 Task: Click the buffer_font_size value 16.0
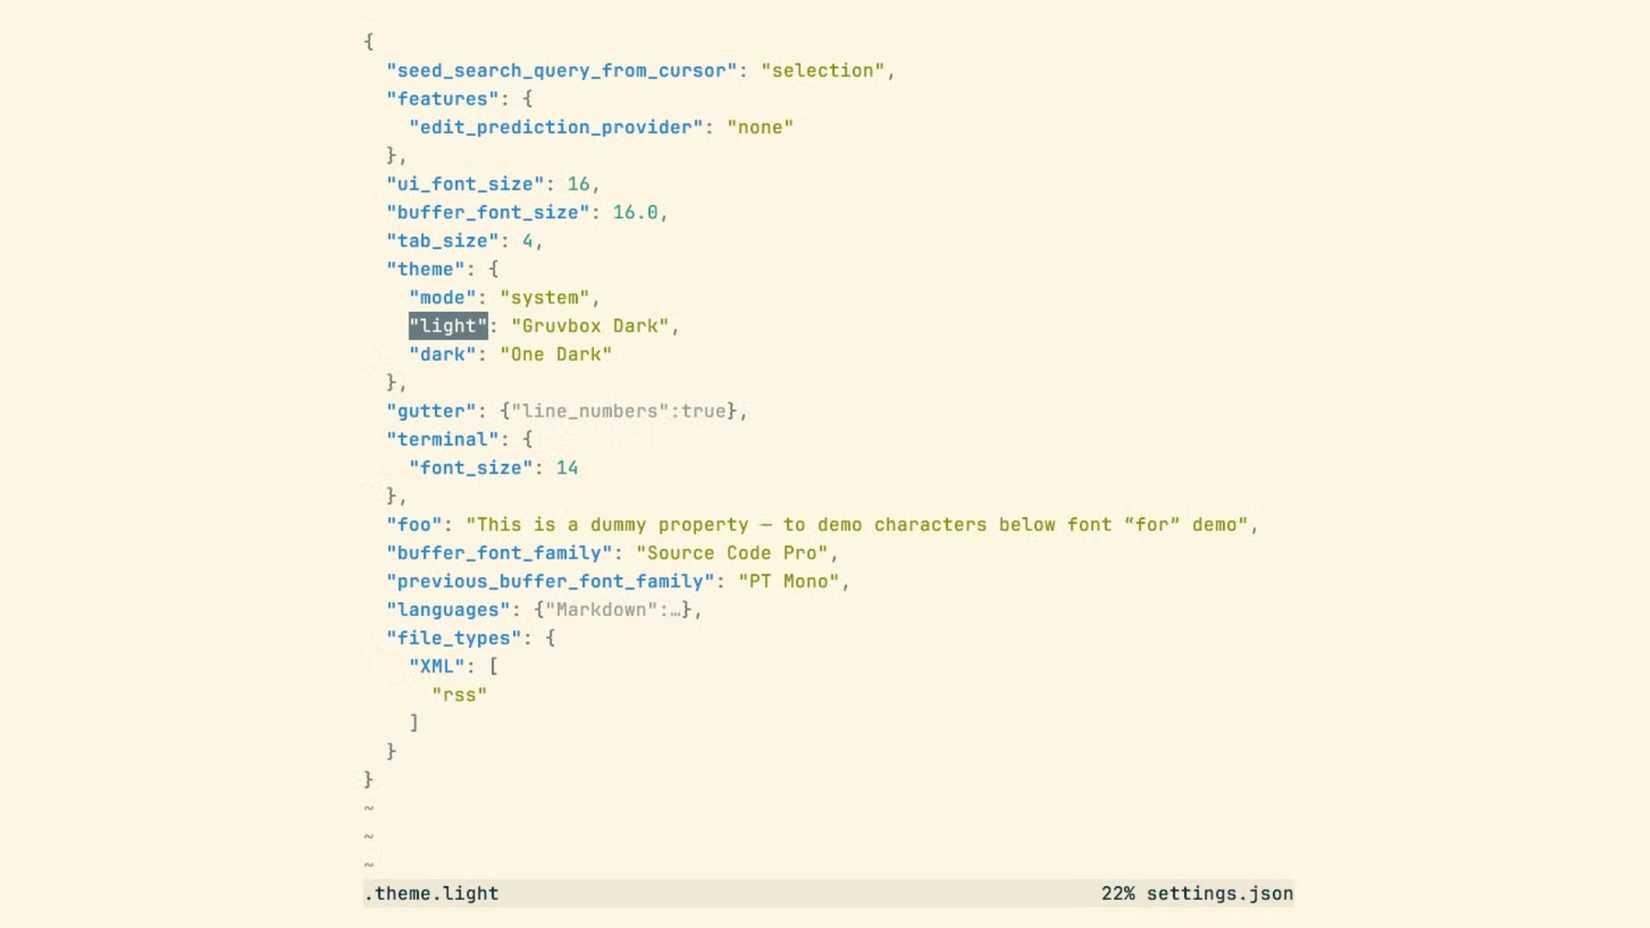coord(636,212)
